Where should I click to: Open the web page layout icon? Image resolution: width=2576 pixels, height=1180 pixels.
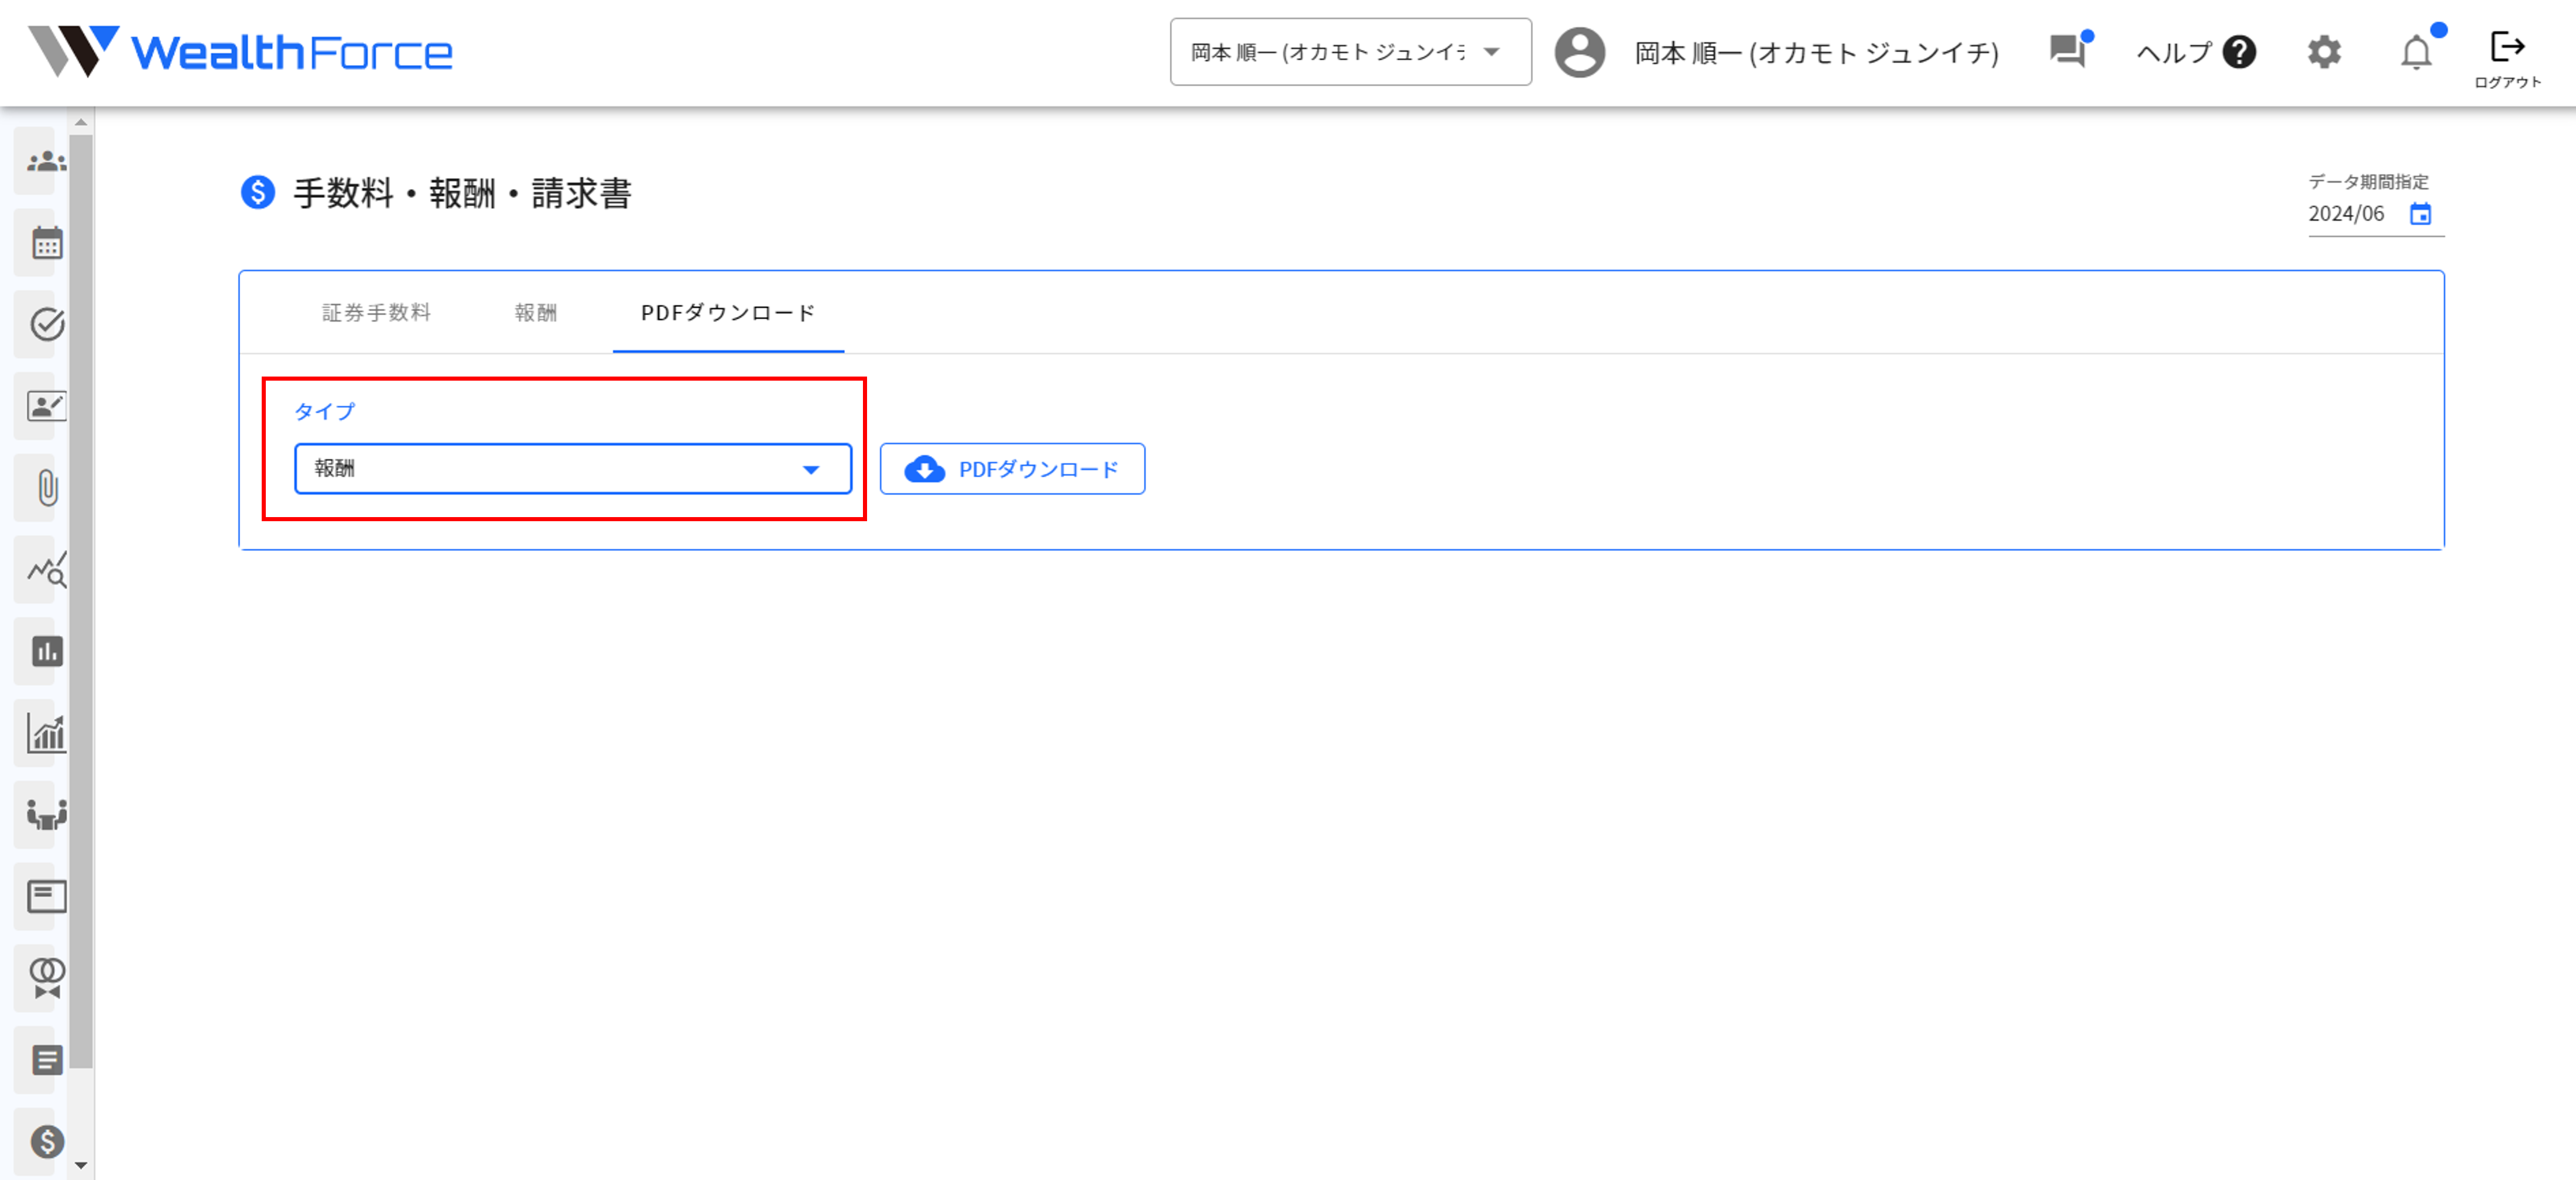46,897
